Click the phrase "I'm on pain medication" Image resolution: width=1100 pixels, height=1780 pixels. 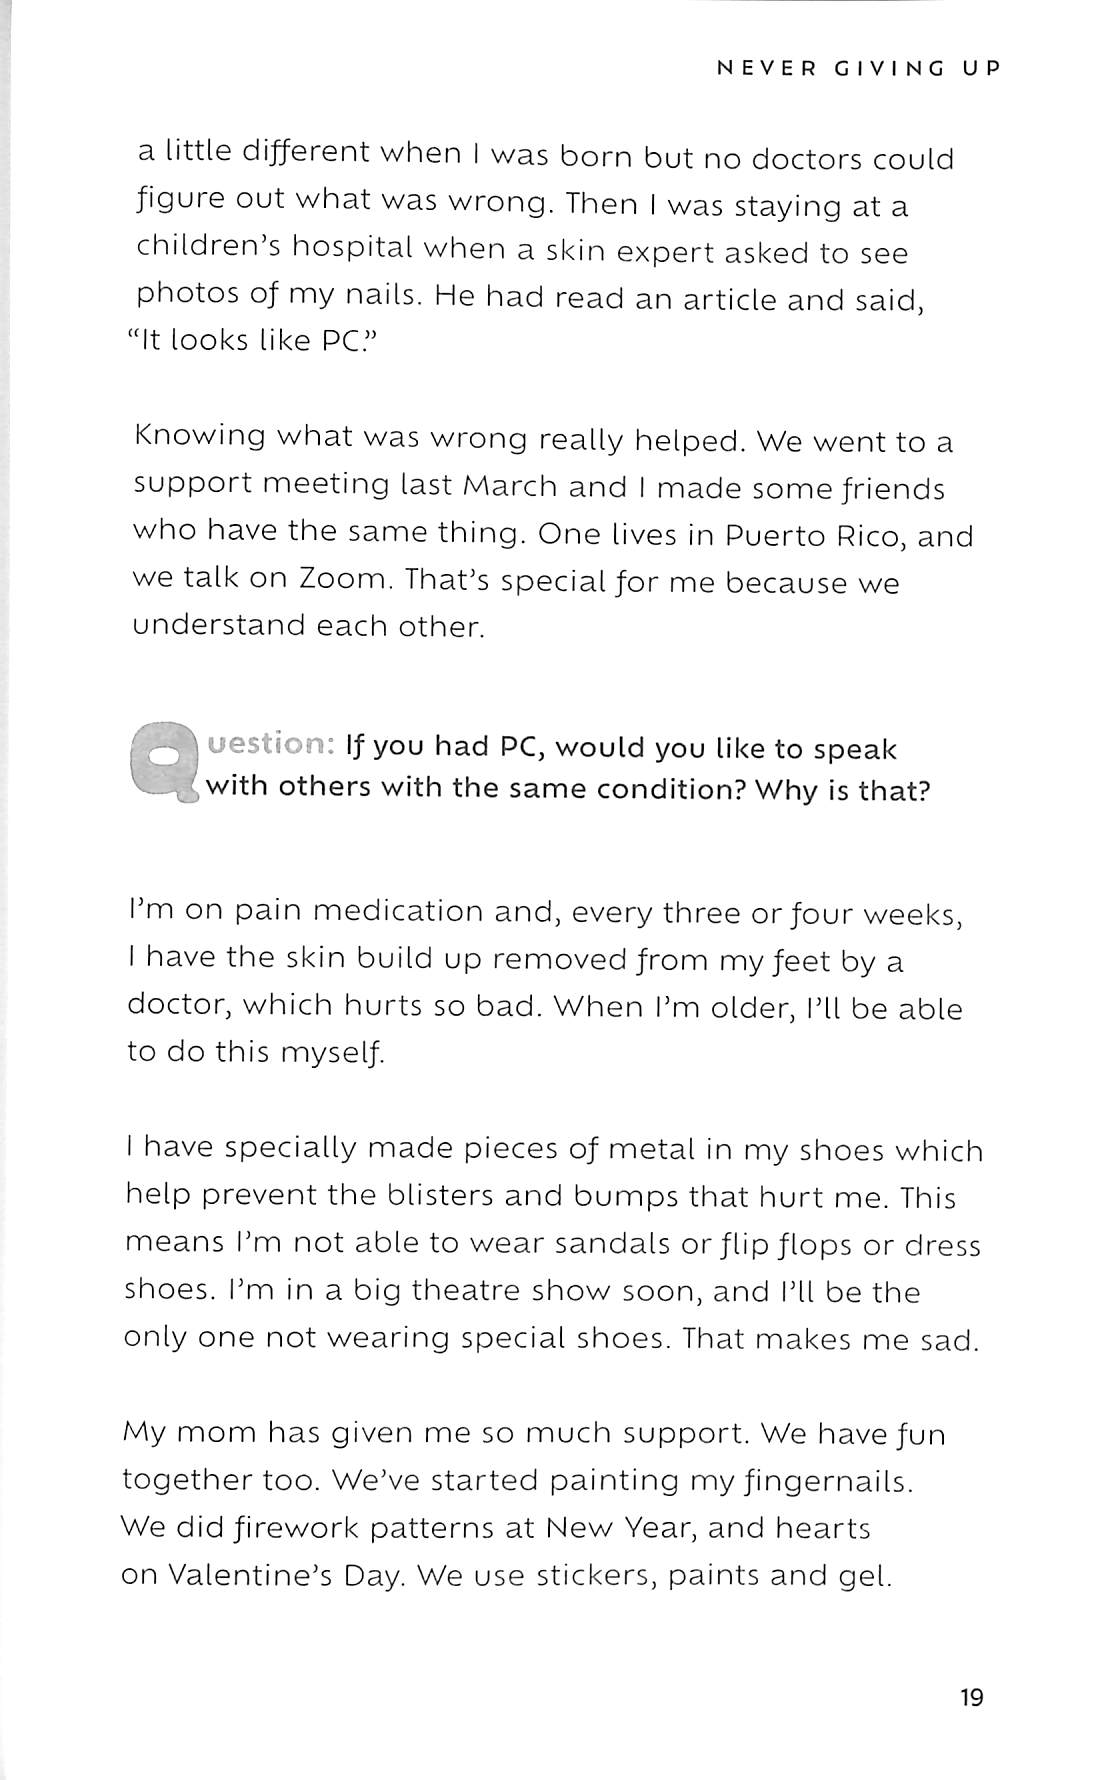[x=315, y=911]
